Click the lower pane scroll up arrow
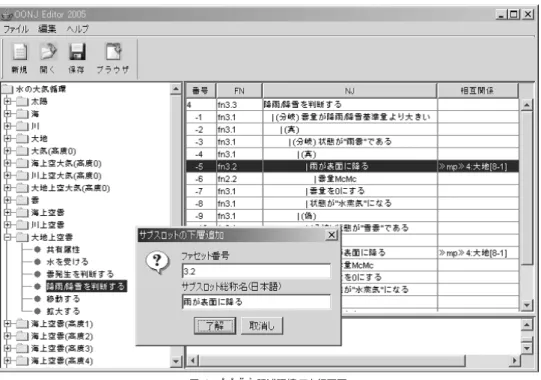The width and height of the screenshot is (541, 380). click(527, 325)
